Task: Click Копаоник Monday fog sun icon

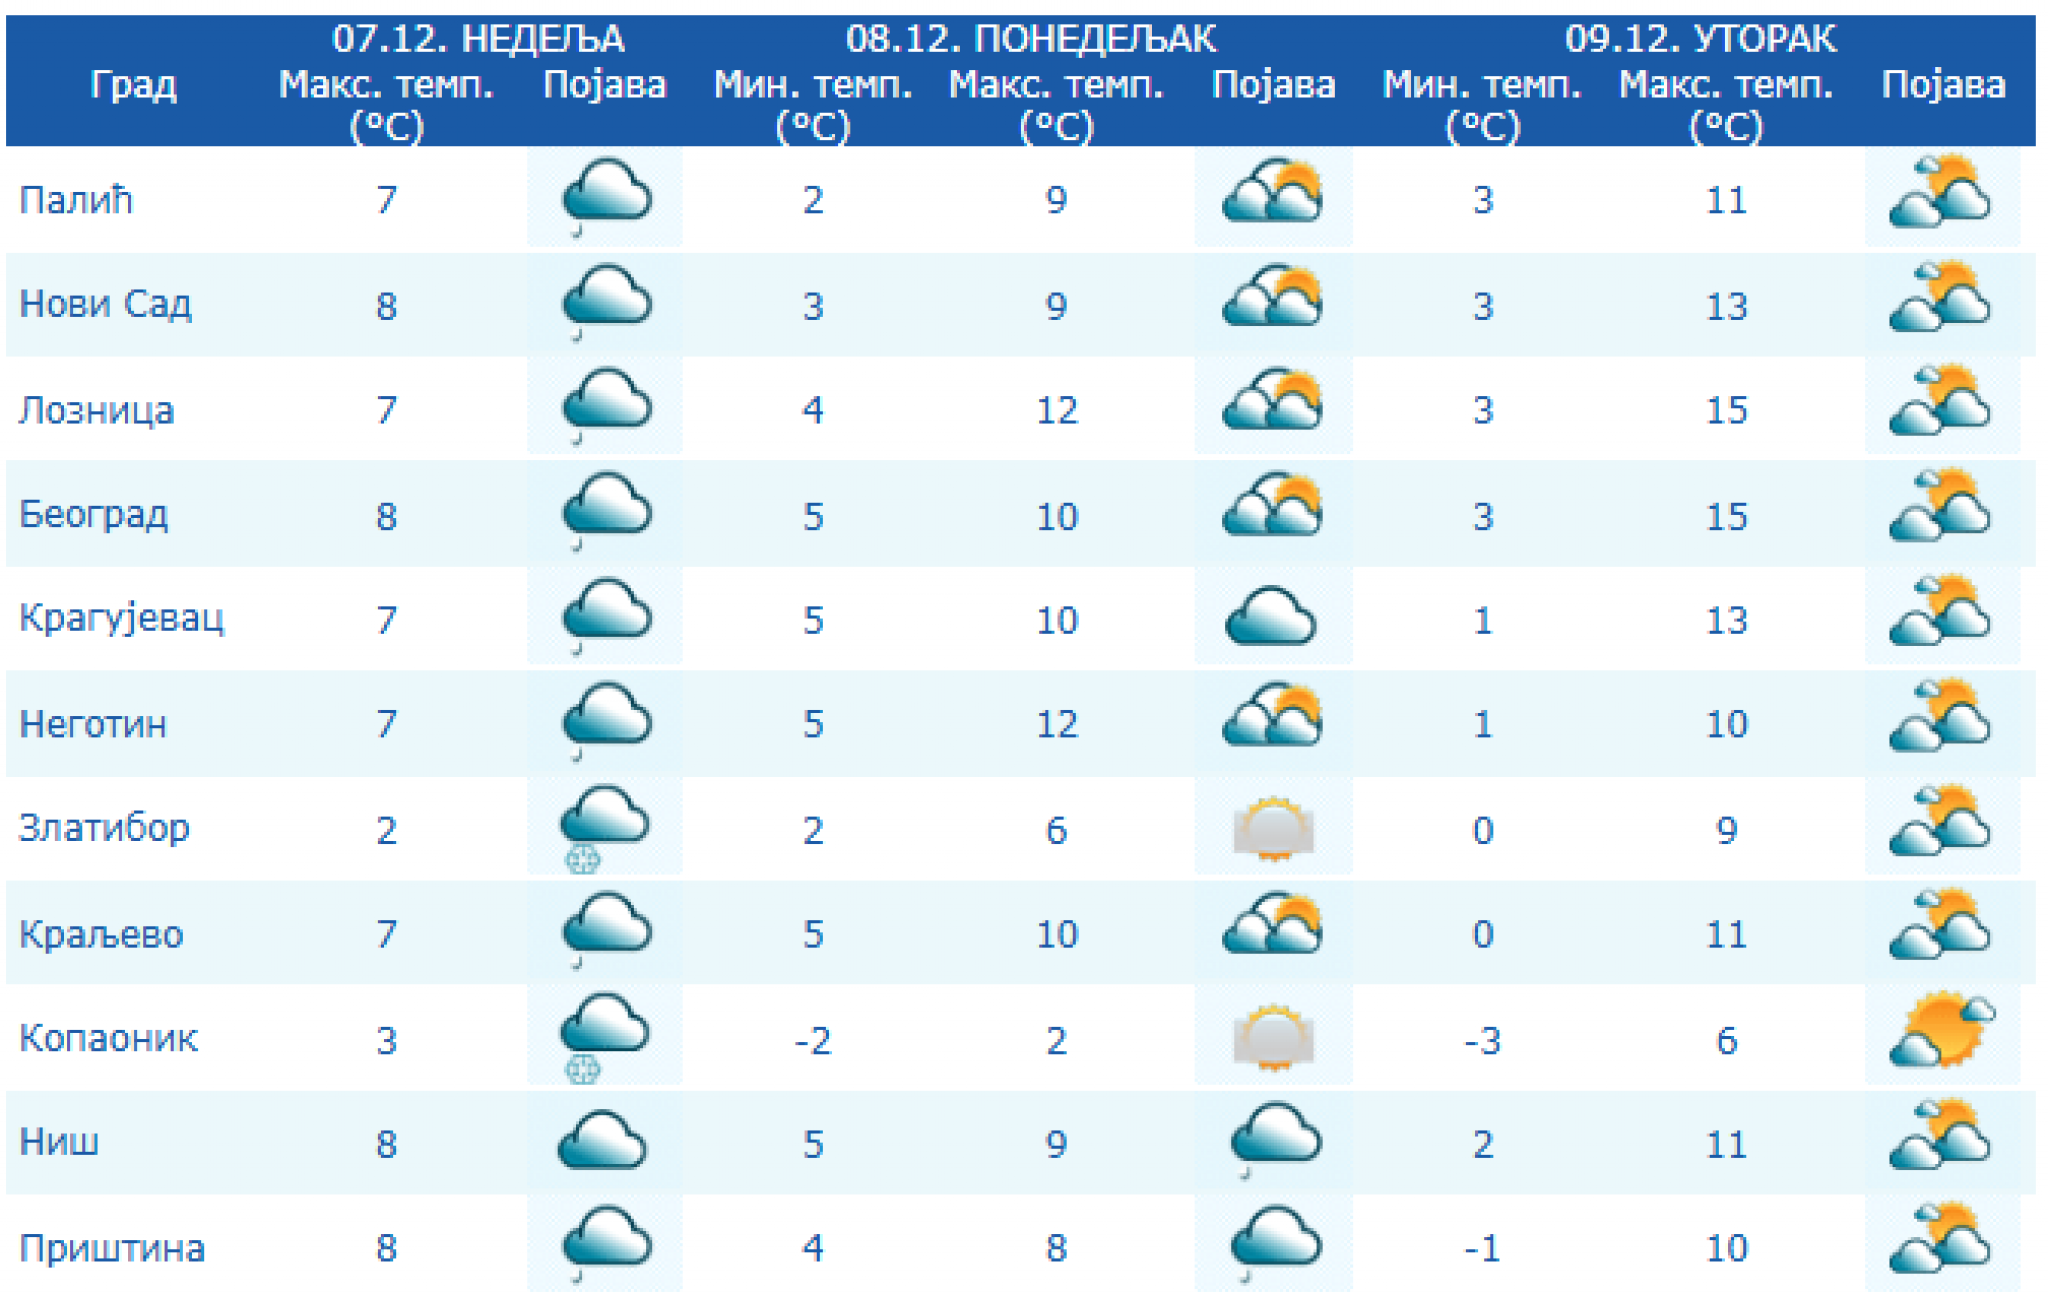Action: point(1272,1037)
